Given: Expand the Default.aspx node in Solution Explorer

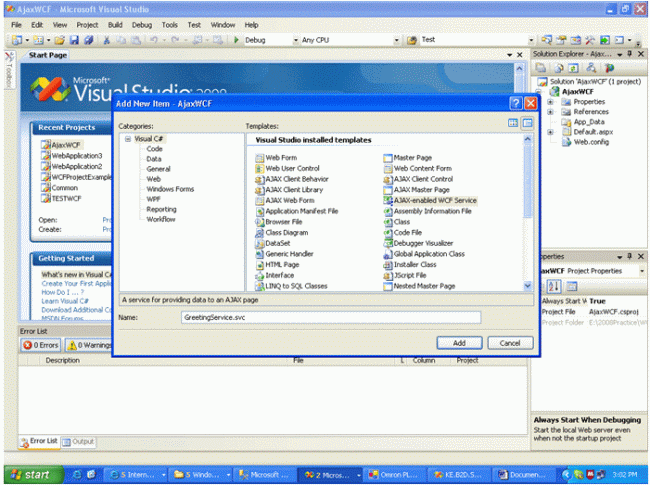Looking at the screenshot, I should [550, 132].
